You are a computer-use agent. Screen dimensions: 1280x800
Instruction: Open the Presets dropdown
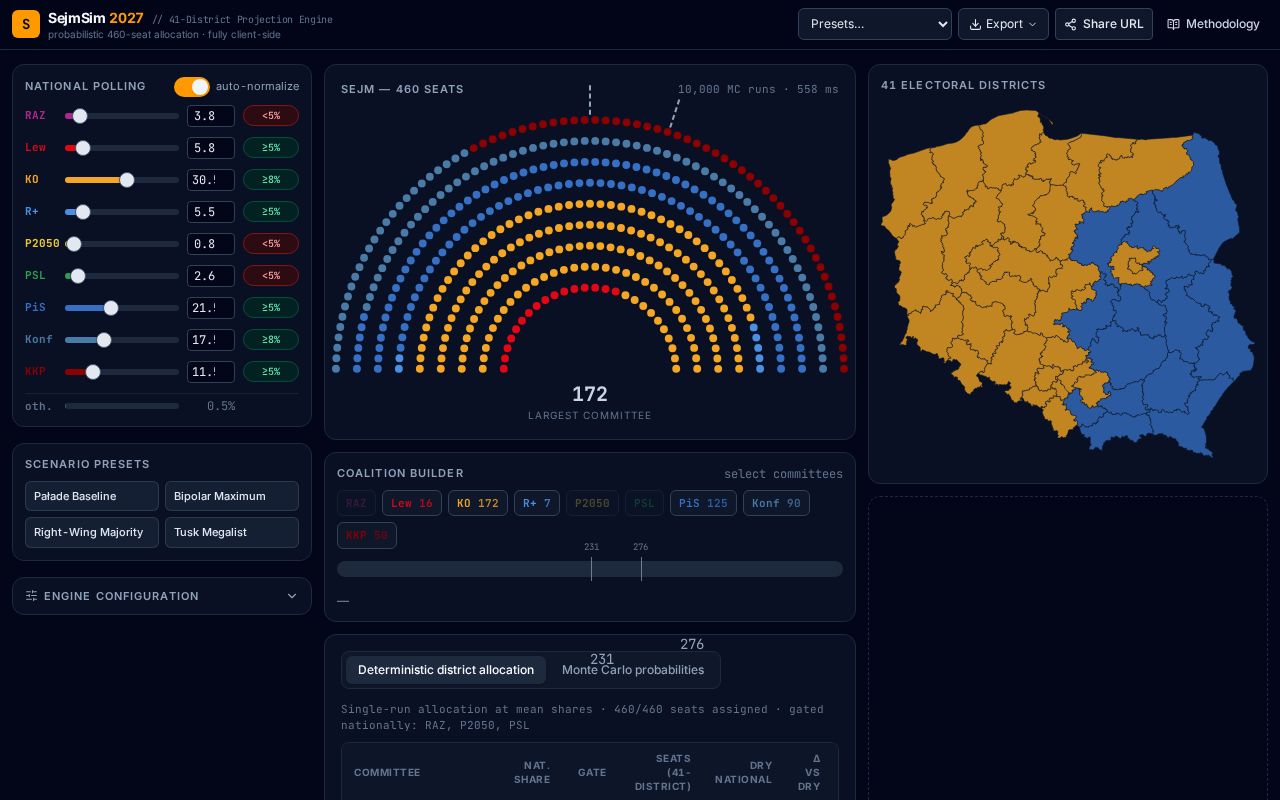pos(875,24)
